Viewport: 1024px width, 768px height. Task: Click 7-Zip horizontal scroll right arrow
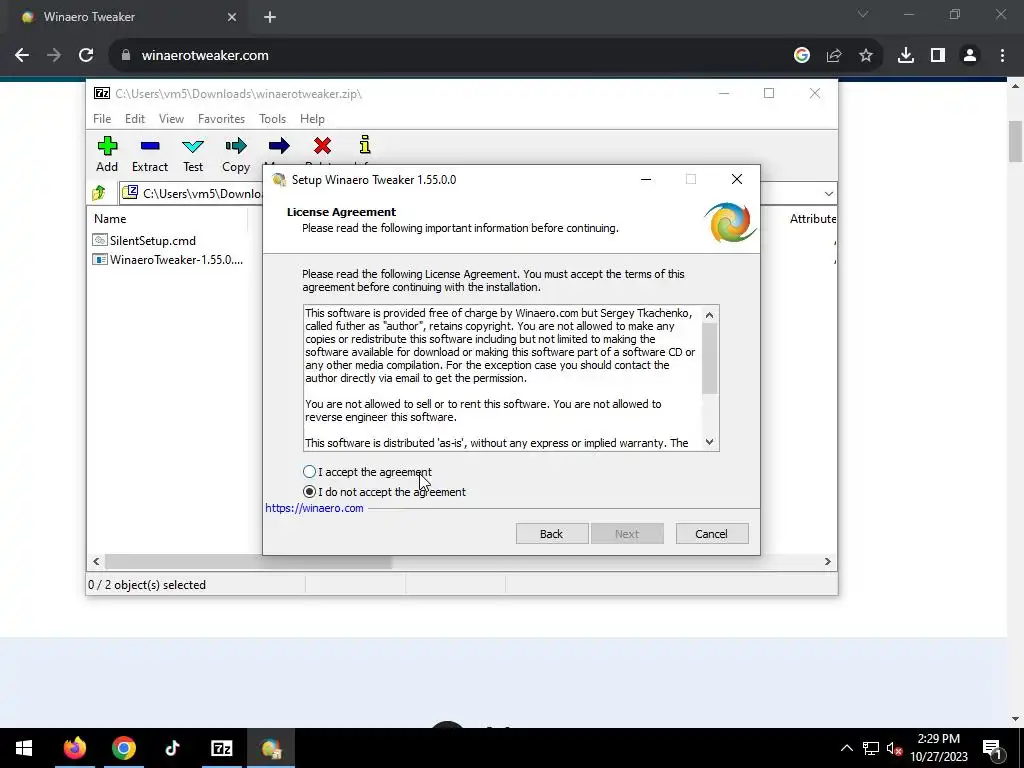[x=828, y=562]
